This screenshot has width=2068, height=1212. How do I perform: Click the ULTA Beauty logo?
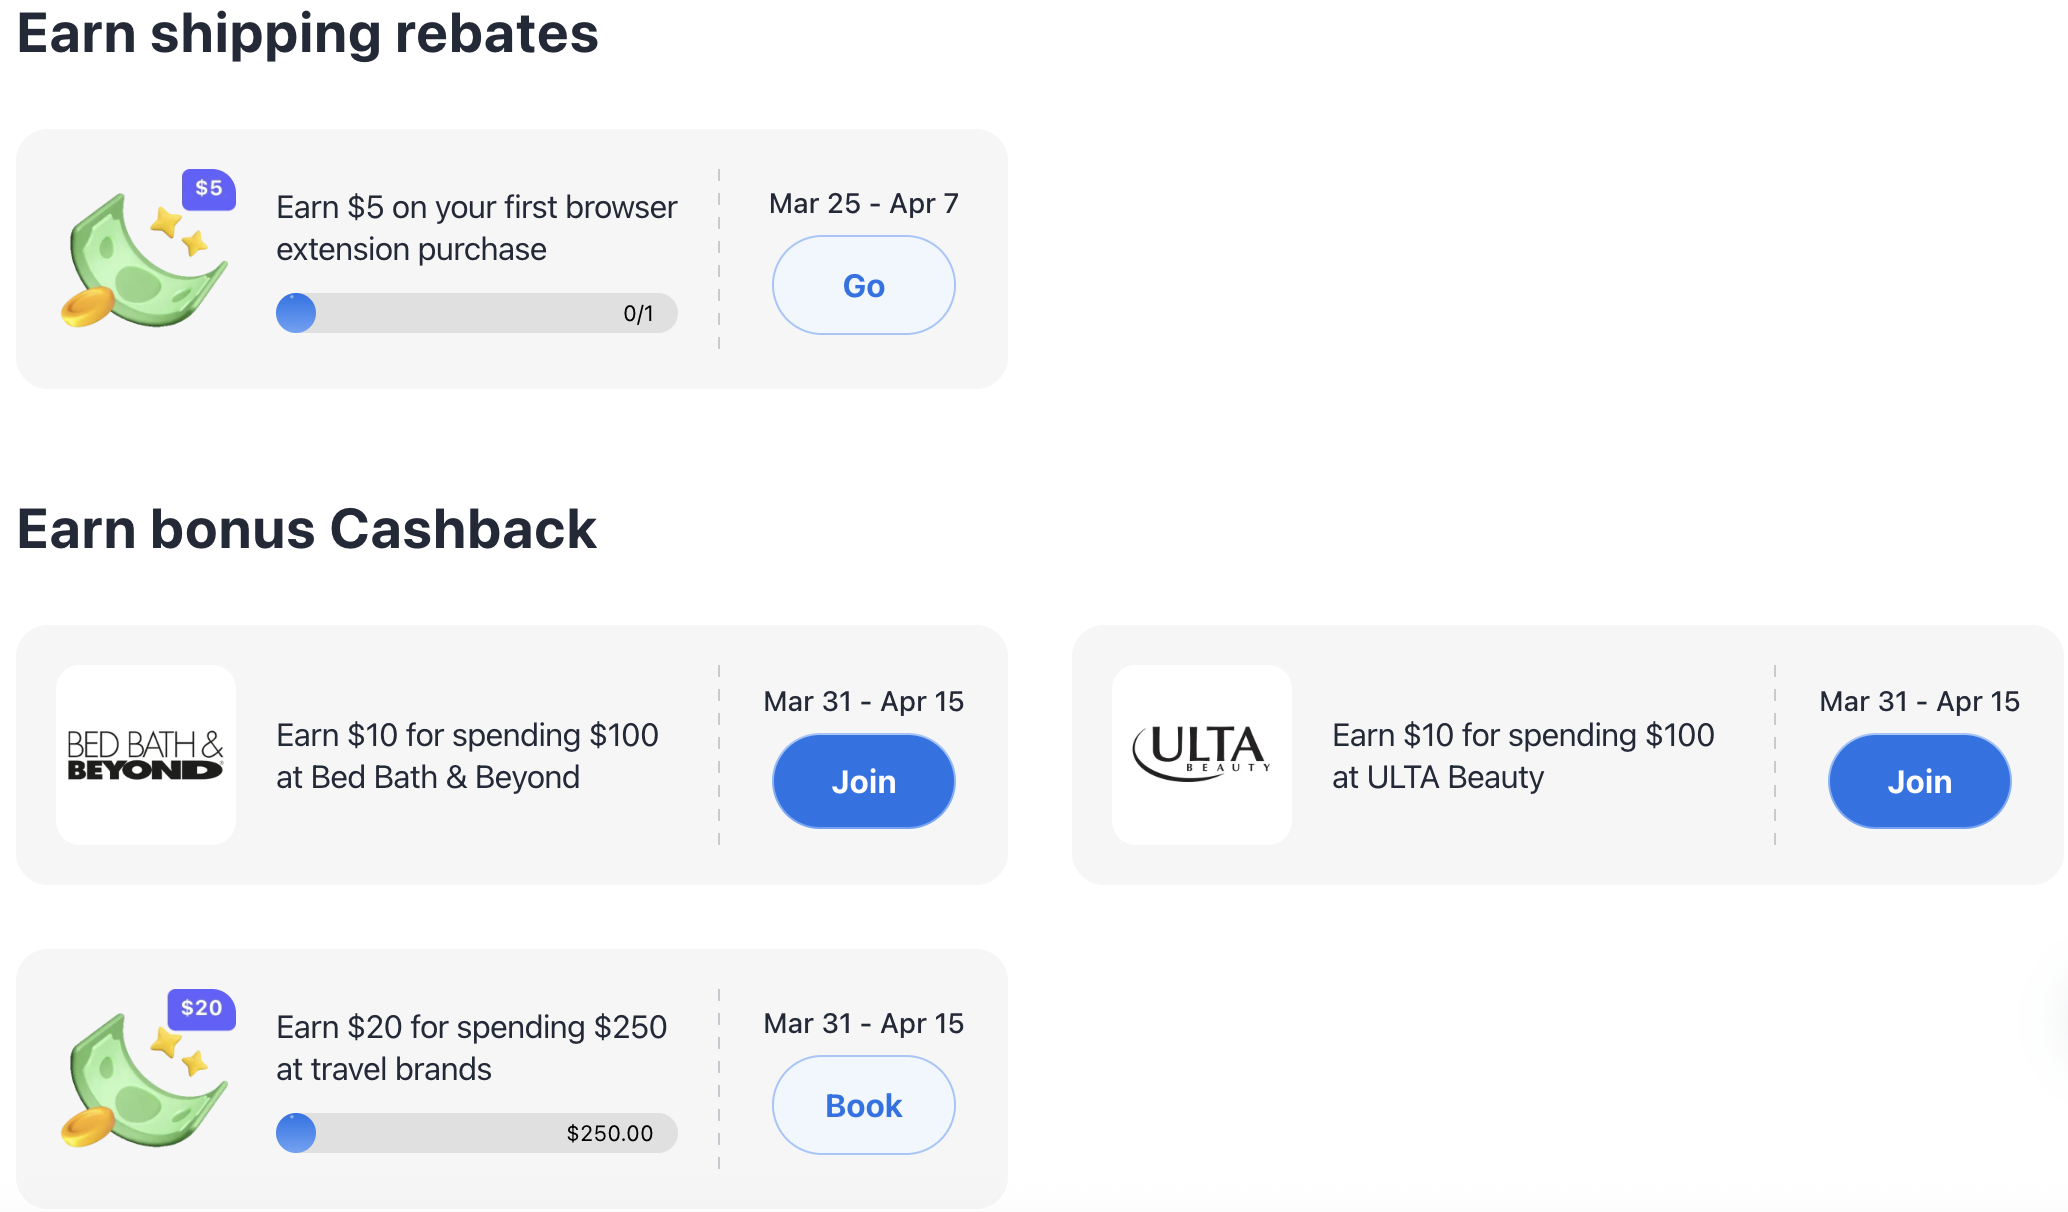pos(1202,755)
